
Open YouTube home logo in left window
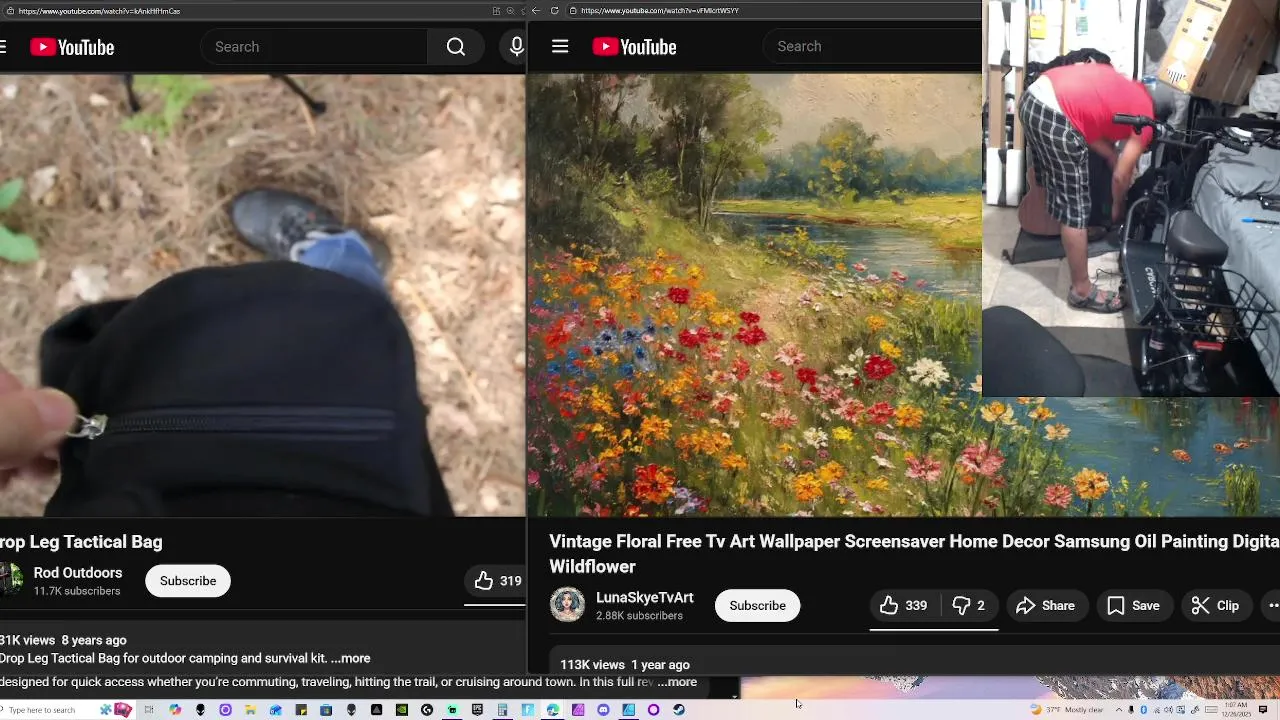[x=72, y=47]
